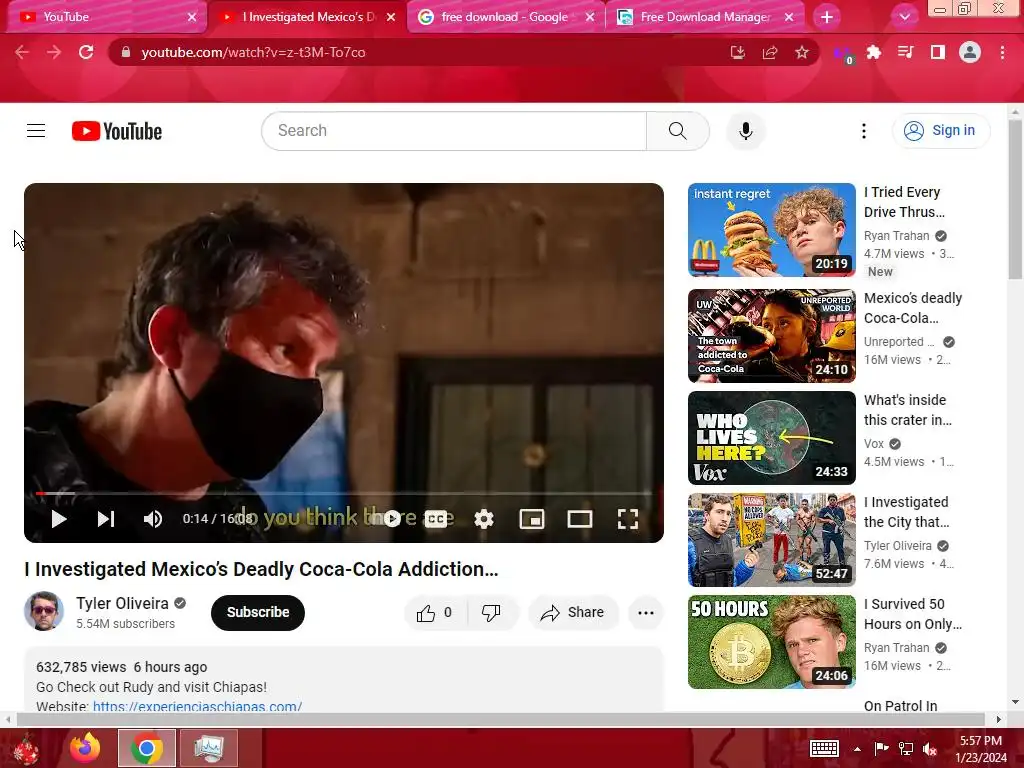Open experienciaschiapas.com link in description
Screen dimensions: 1024x768
click(x=197, y=705)
